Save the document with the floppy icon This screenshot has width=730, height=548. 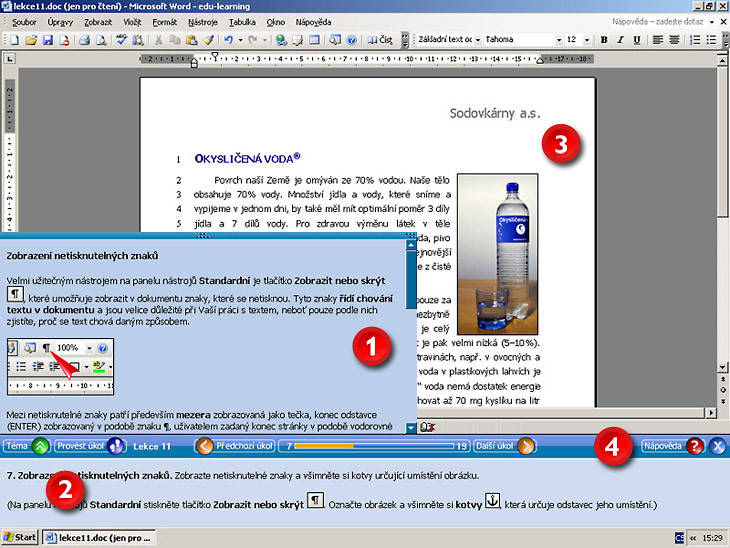tap(47, 40)
